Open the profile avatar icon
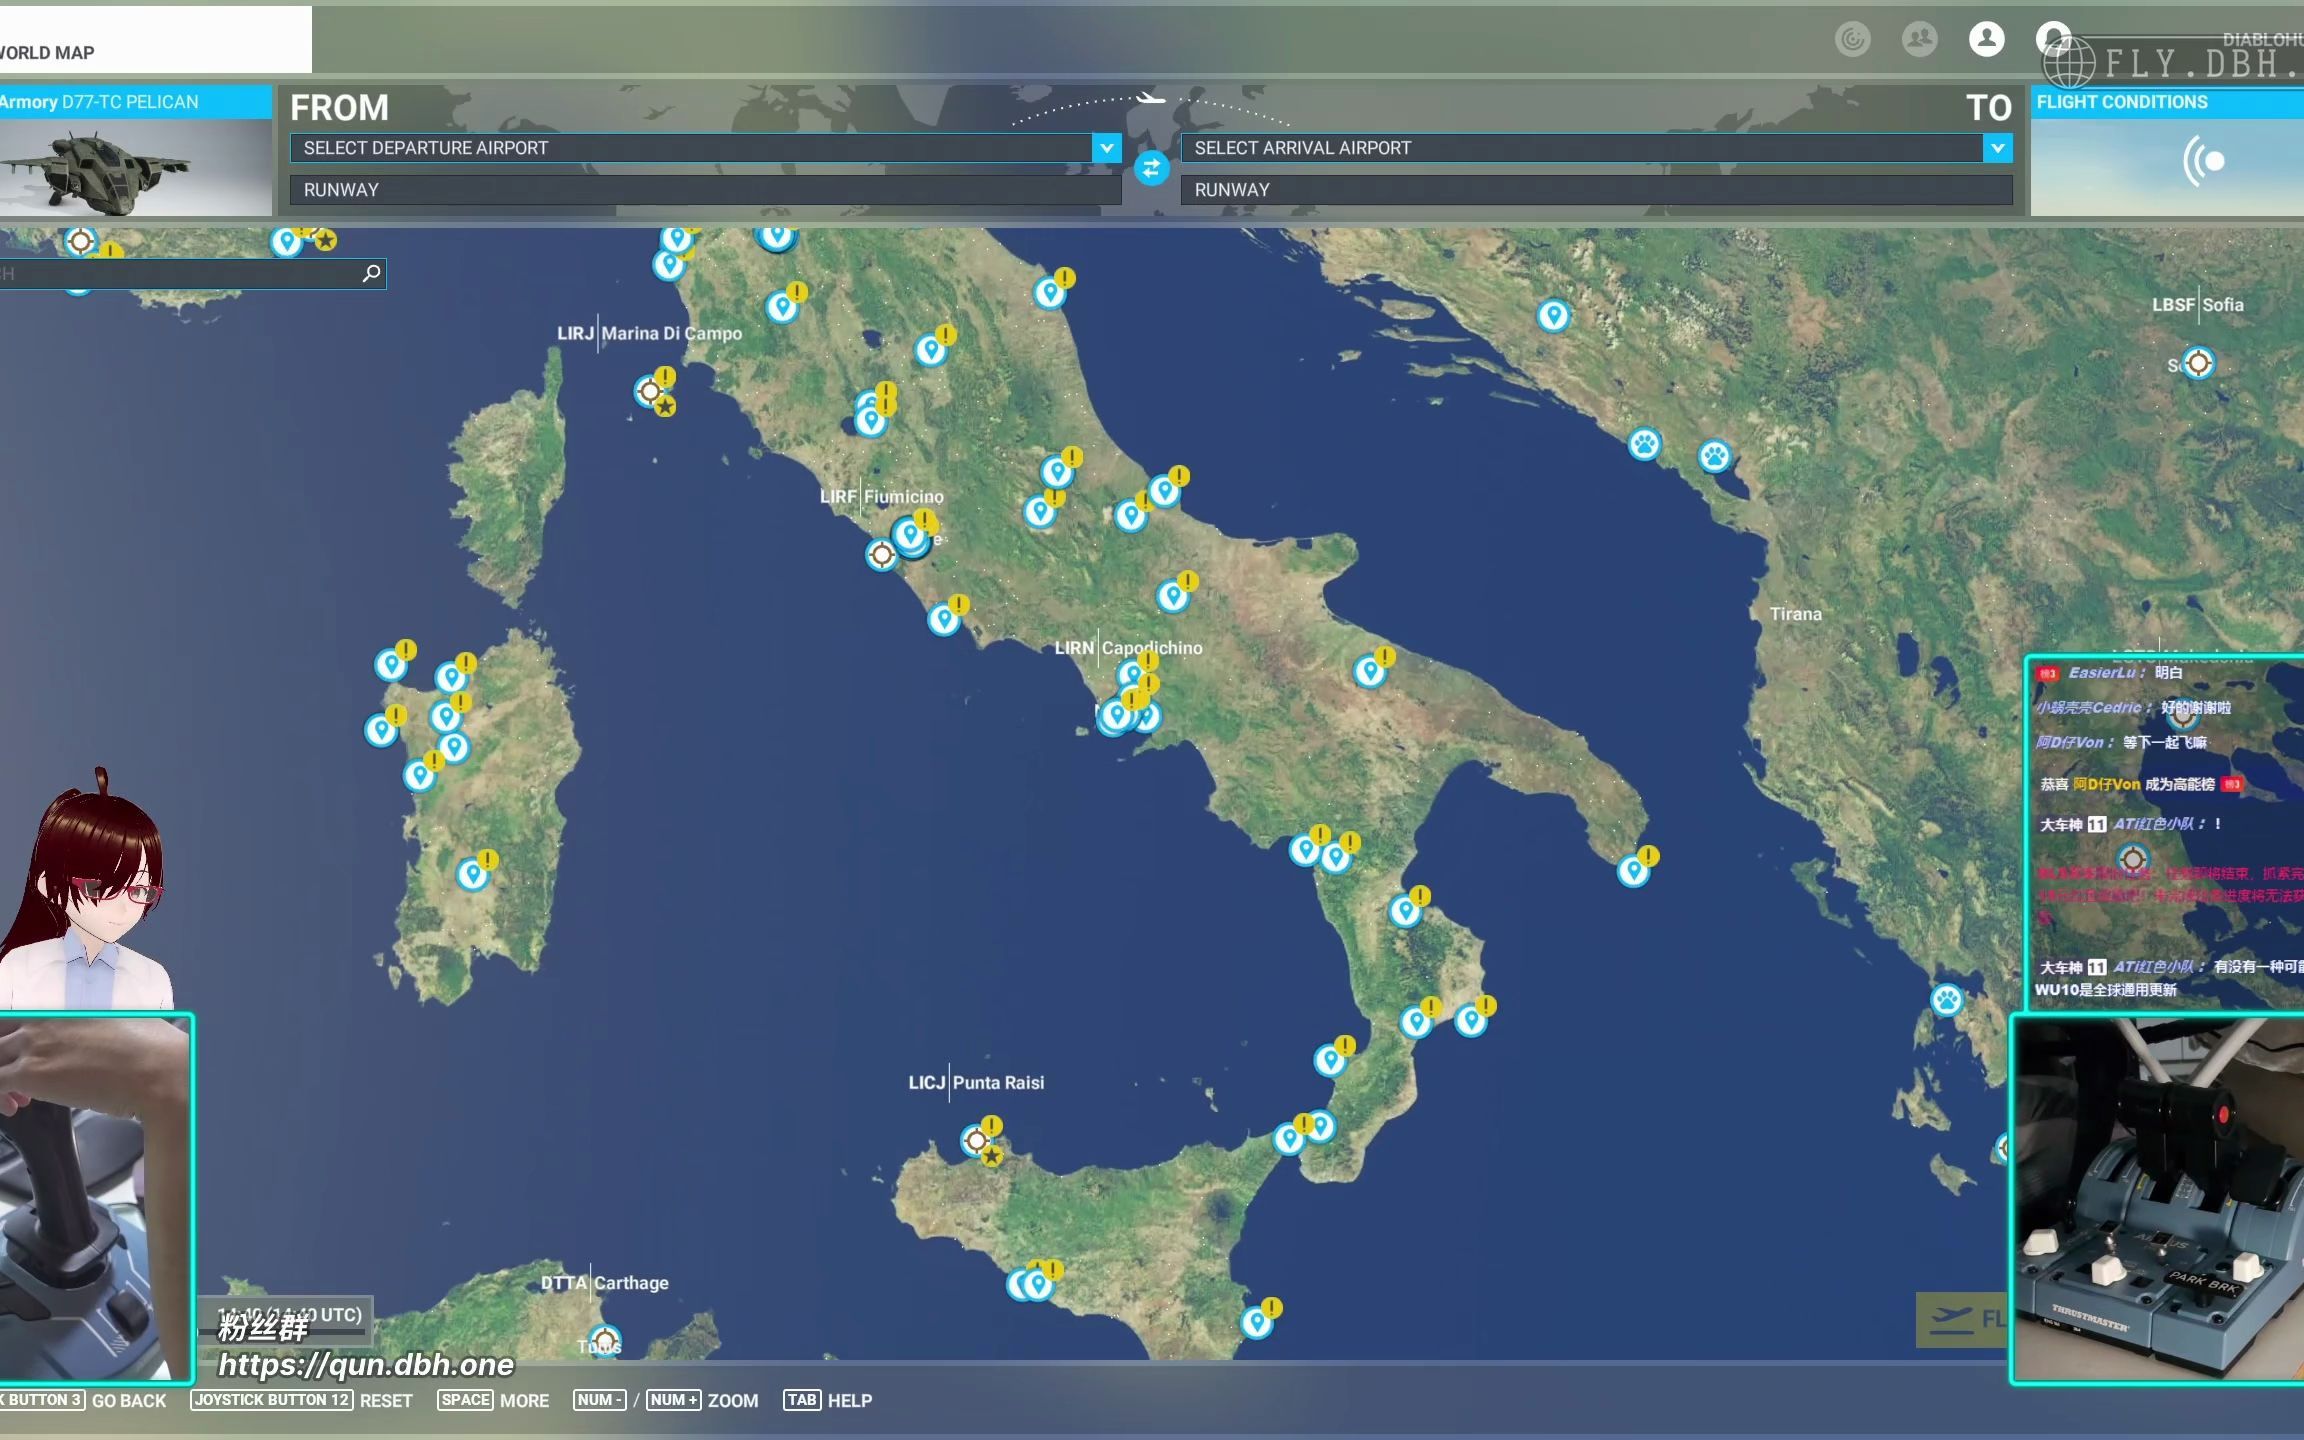Screen dimensions: 2304x1440 [1986, 39]
